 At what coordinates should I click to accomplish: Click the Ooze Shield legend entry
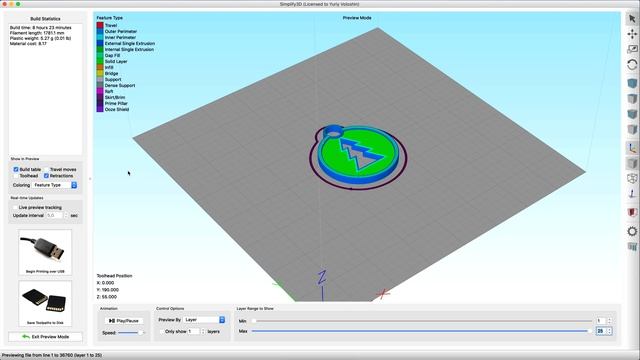coord(117,109)
